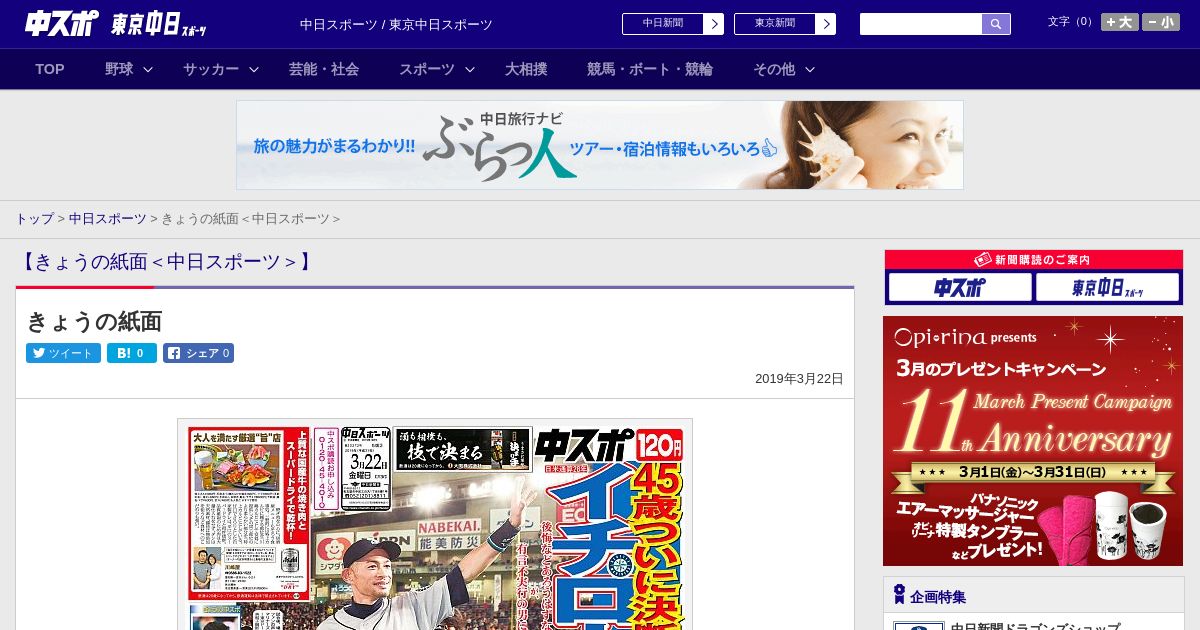Viewport: 1200px width, 630px height.
Task: Open the 東京新聞 site link button
Action: 774,24
